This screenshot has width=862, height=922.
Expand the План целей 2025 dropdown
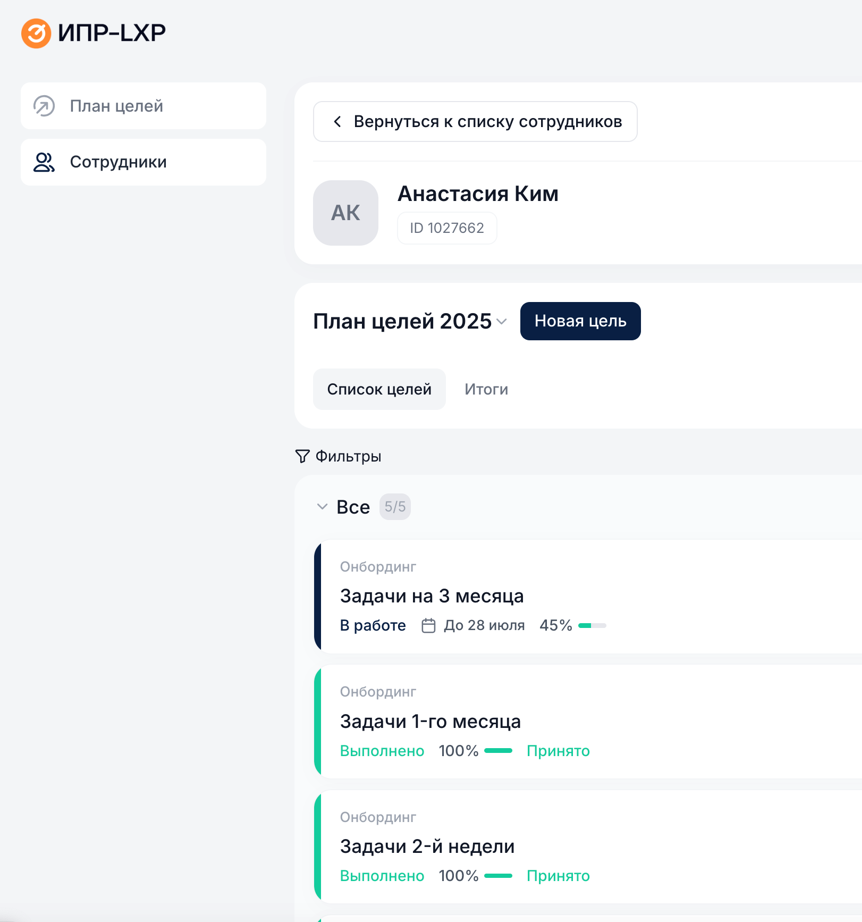(x=501, y=322)
